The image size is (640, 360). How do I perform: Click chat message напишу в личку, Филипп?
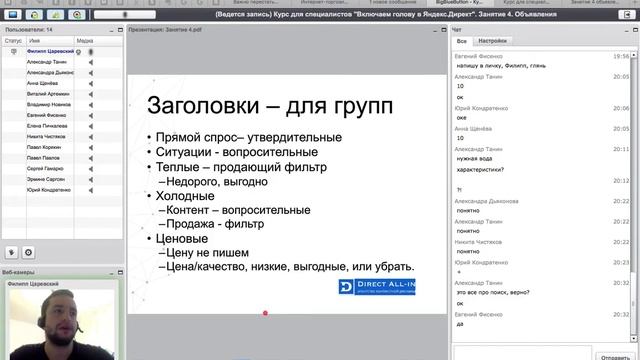click(501, 66)
